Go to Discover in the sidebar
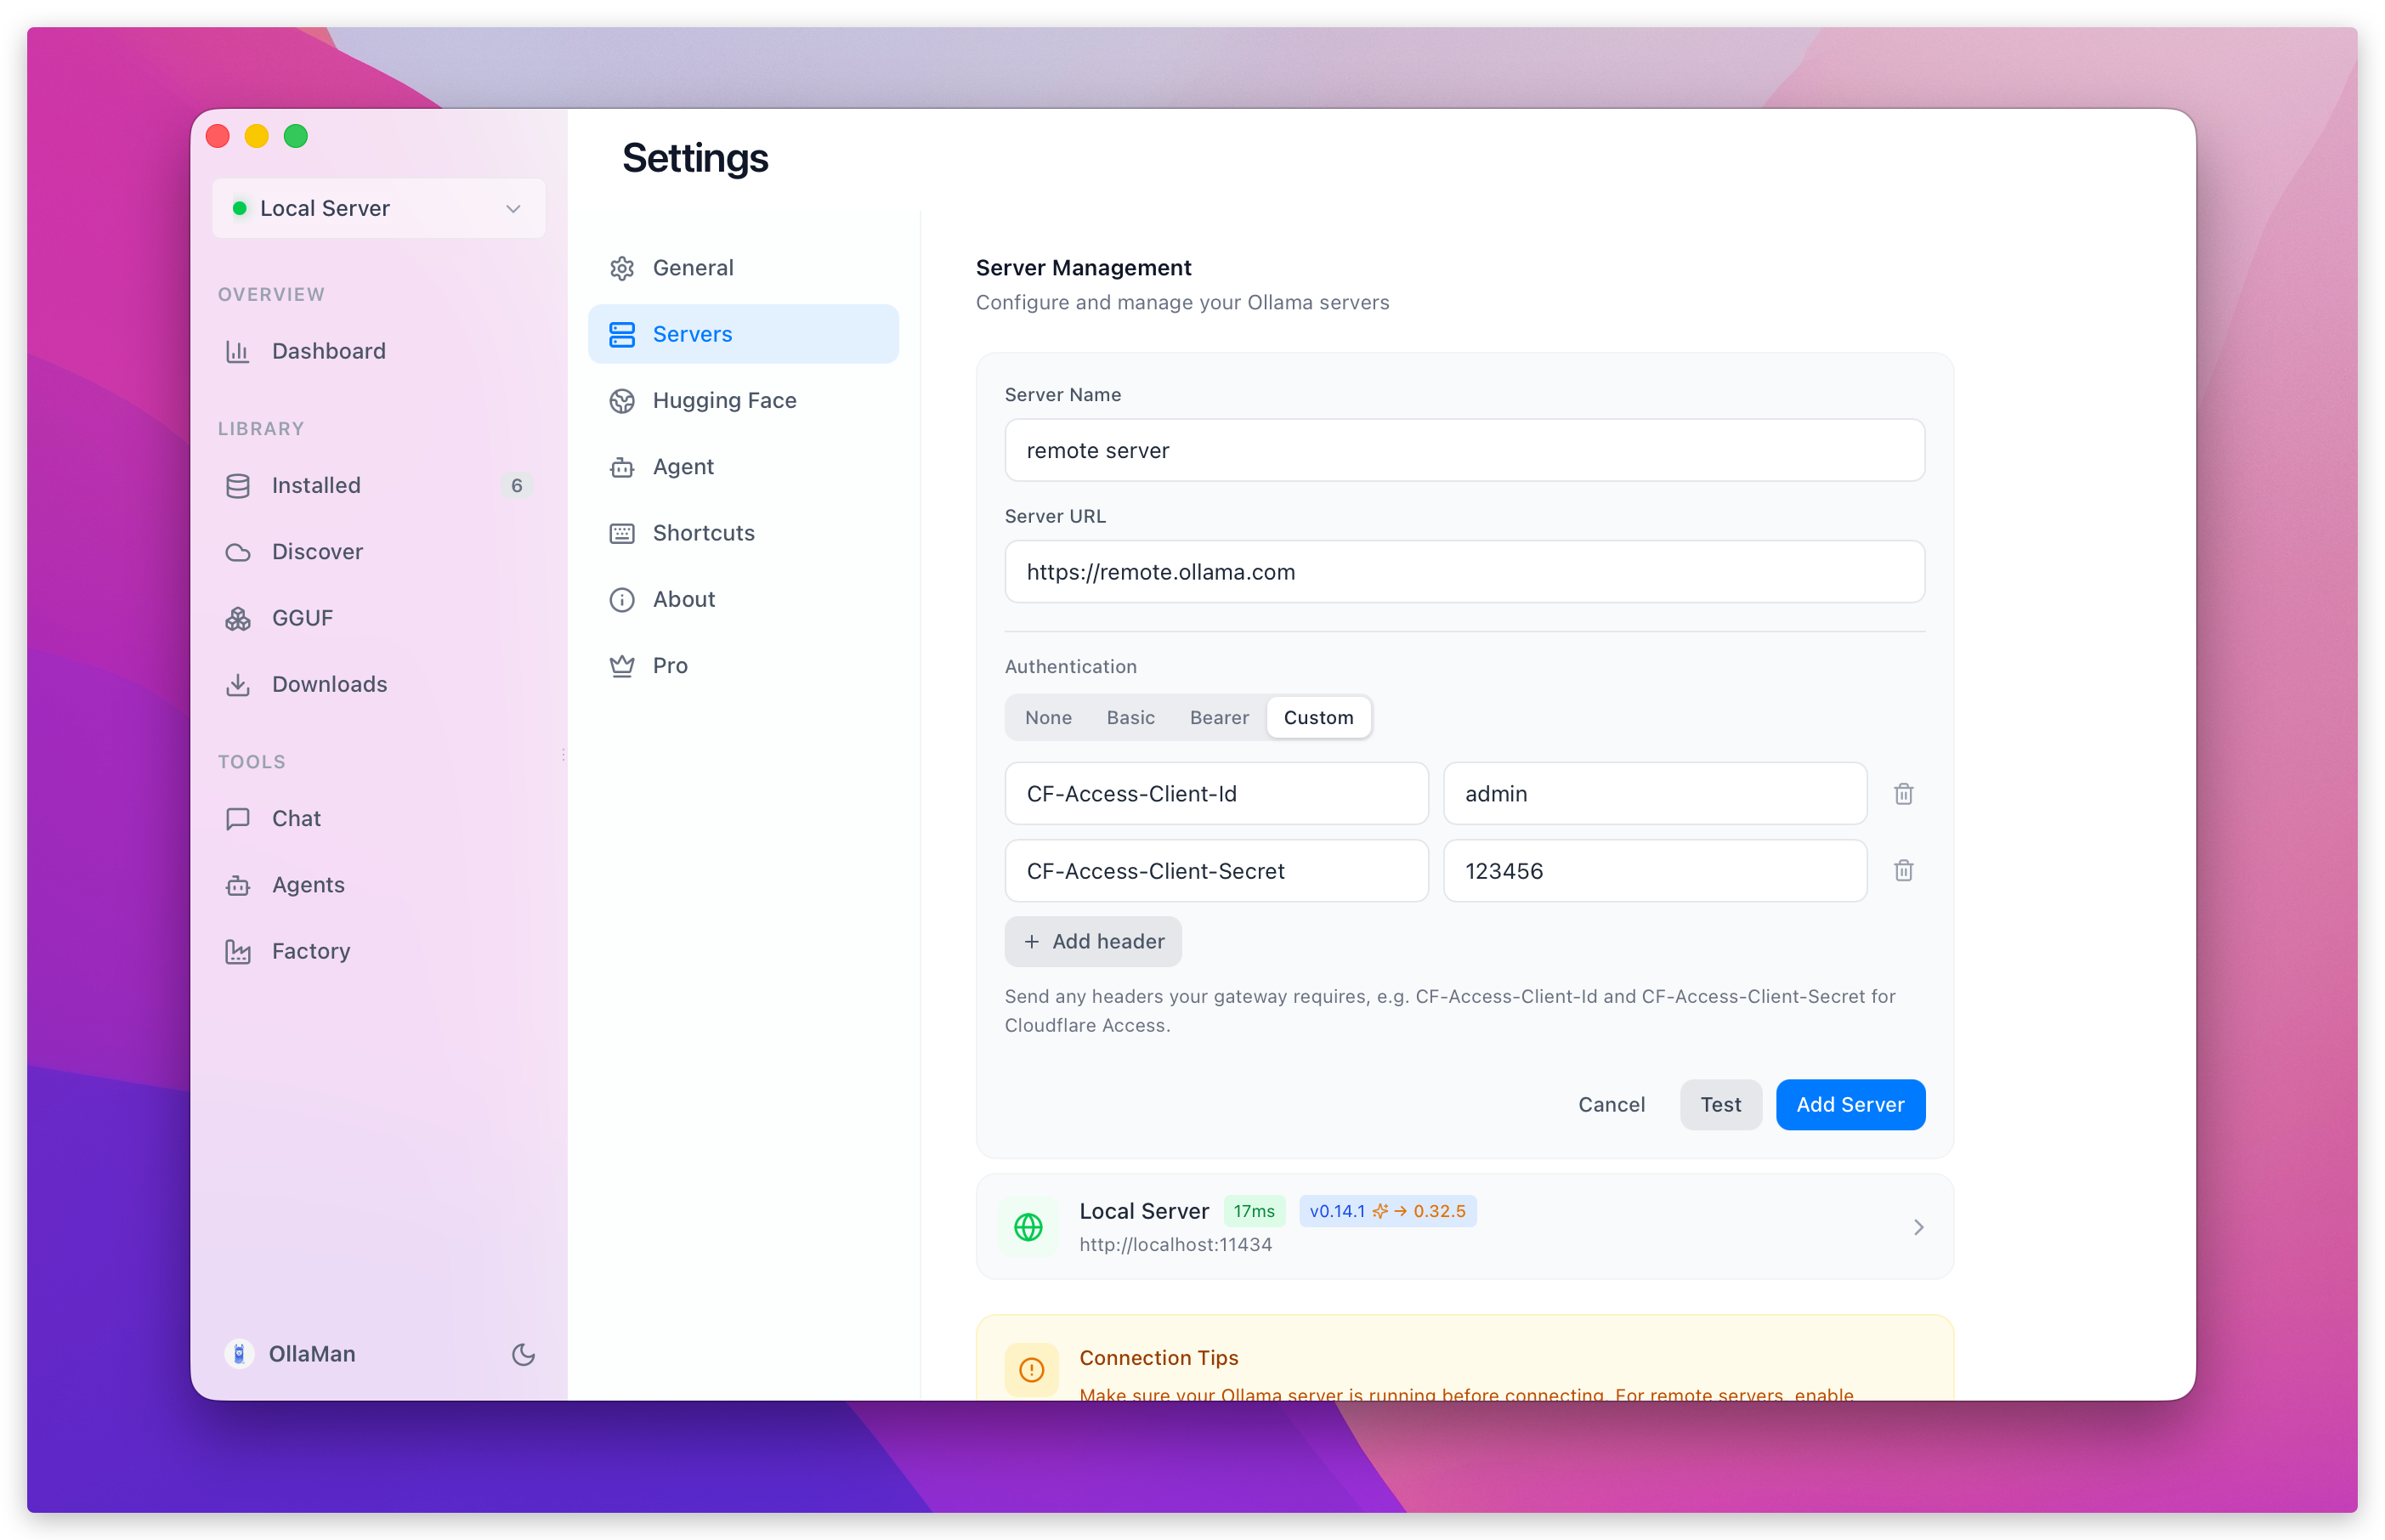This screenshot has height=1540, width=2385. click(378, 552)
